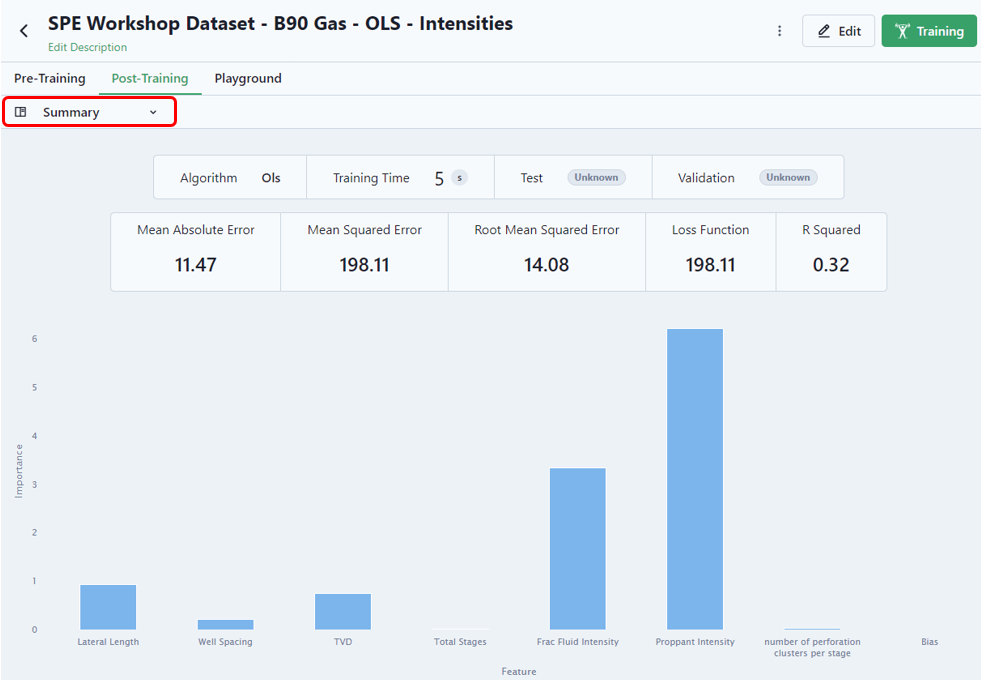The height and width of the screenshot is (680, 981).
Task: Click the Lateral Length bar in chart
Action: tap(108, 607)
